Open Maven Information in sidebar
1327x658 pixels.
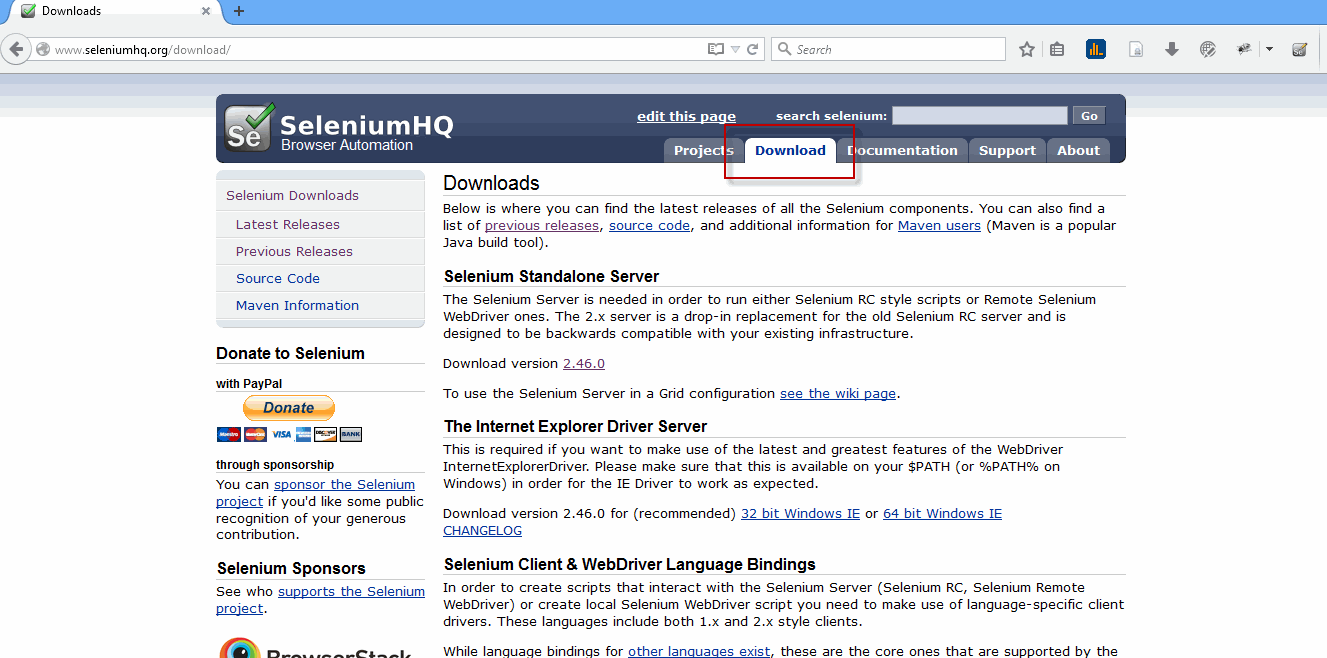click(x=297, y=306)
